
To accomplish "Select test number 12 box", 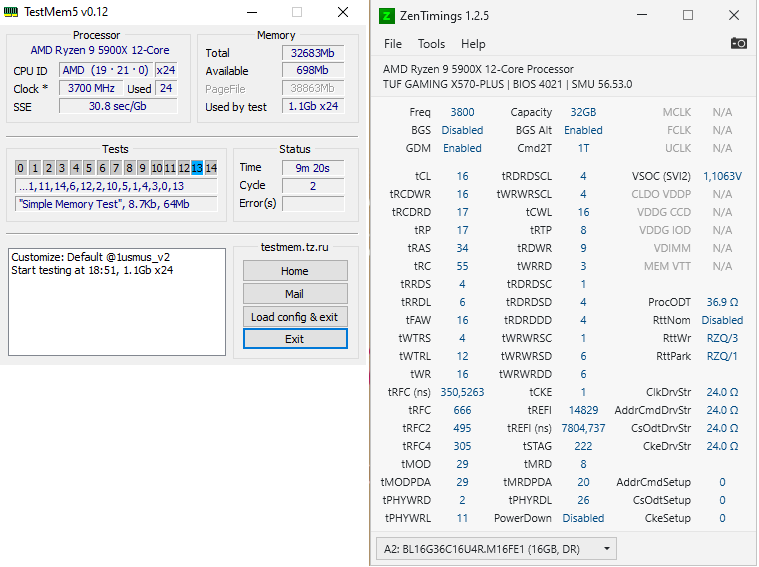I will point(184,168).
